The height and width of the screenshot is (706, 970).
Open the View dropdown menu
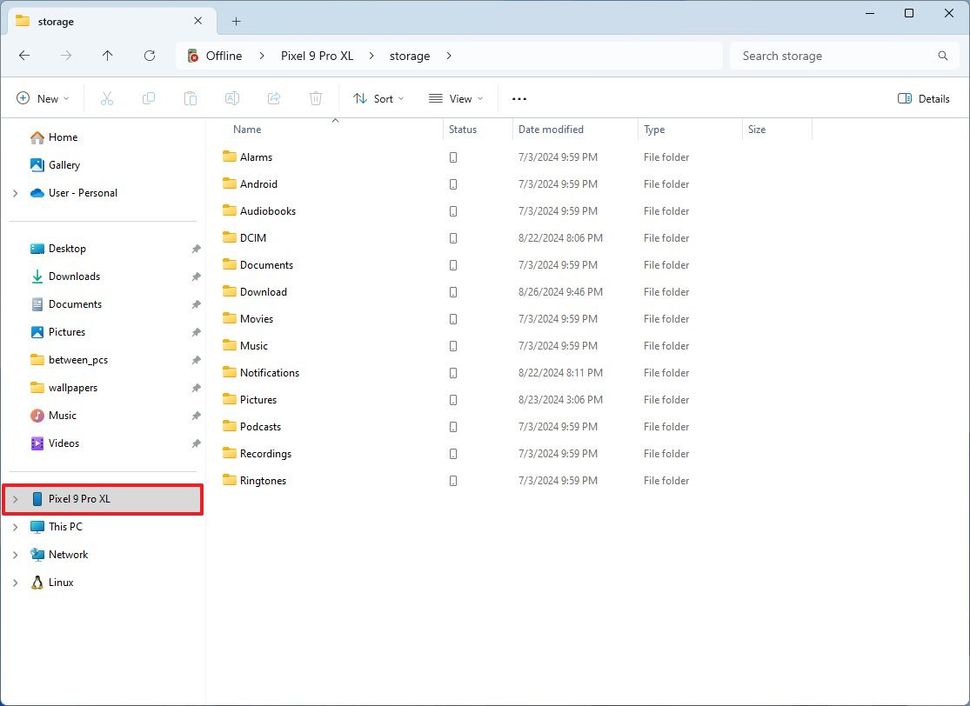pos(456,98)
